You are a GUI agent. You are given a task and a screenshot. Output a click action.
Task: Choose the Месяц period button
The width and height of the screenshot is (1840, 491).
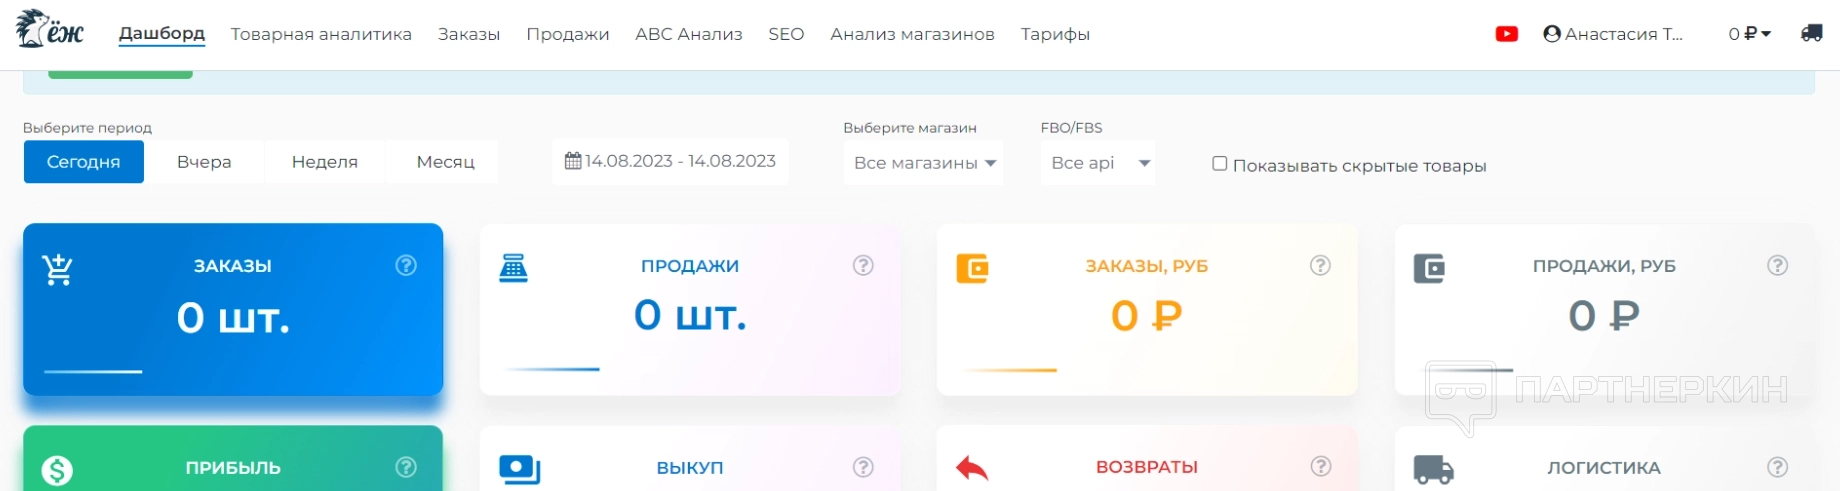pos(445,162)
